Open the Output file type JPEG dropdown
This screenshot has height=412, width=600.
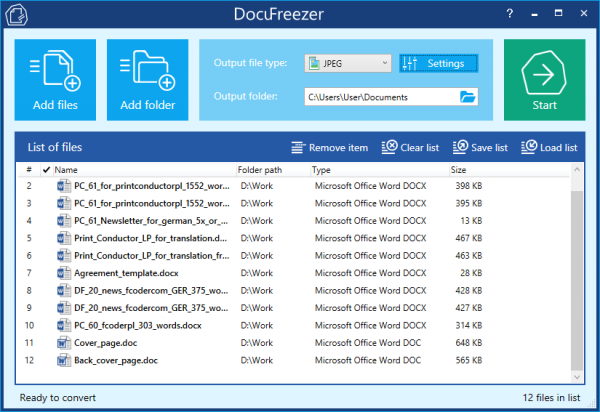click(x=348, y=63)
